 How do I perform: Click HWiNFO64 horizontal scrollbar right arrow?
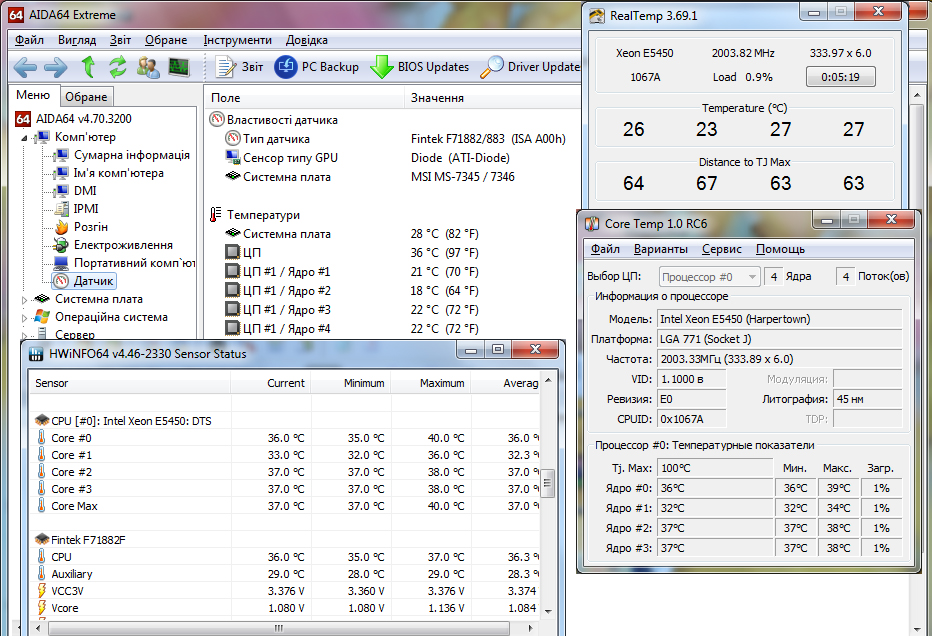(531, 628)
